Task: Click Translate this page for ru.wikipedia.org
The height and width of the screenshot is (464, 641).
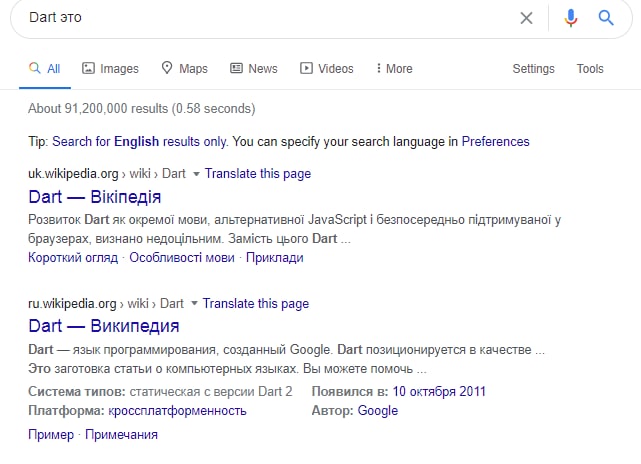Action: click(256, 304)
